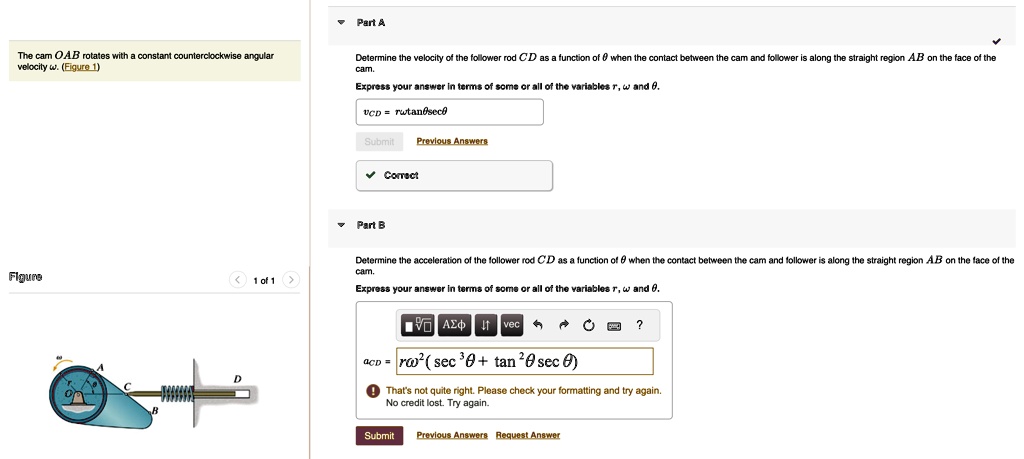Viewport: 1024px width, 459px height.
Task: Click the Request Answer link
Action: 528,435
